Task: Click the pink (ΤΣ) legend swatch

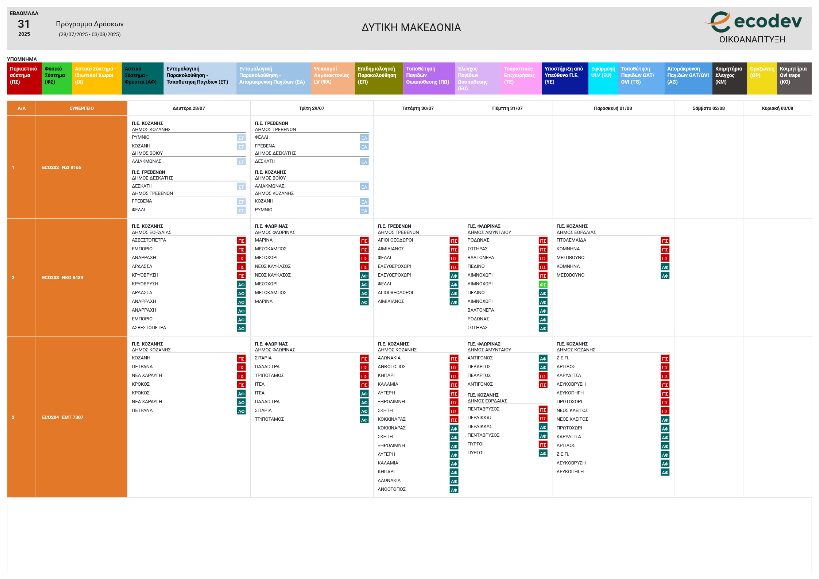Action: point(521,78)
